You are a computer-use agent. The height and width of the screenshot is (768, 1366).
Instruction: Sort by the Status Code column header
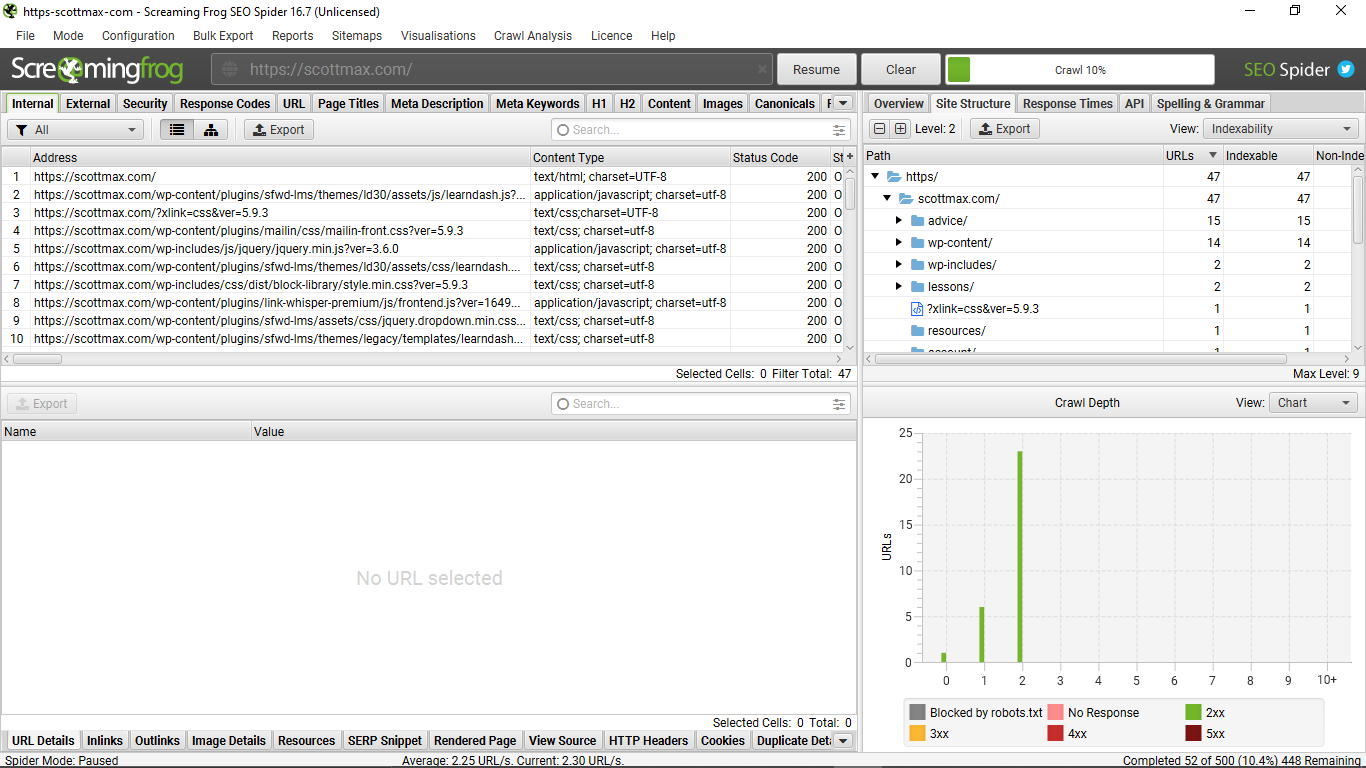780,157
